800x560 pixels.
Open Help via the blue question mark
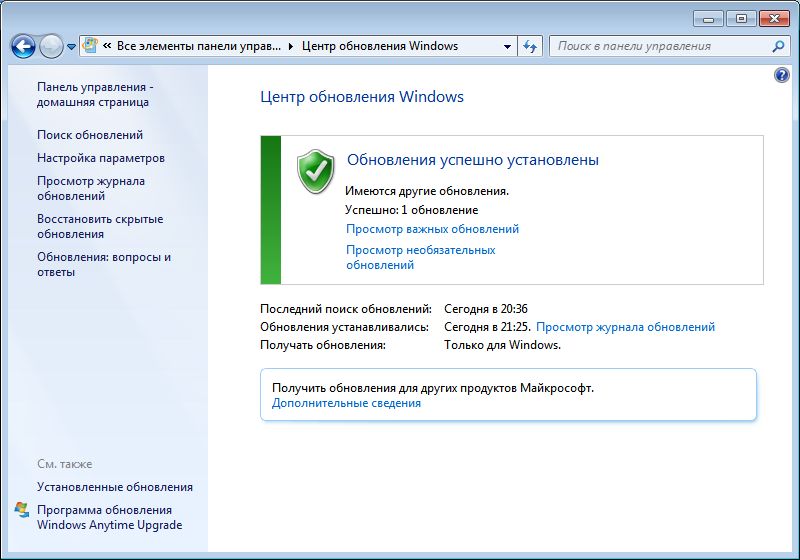click(782, 75)
